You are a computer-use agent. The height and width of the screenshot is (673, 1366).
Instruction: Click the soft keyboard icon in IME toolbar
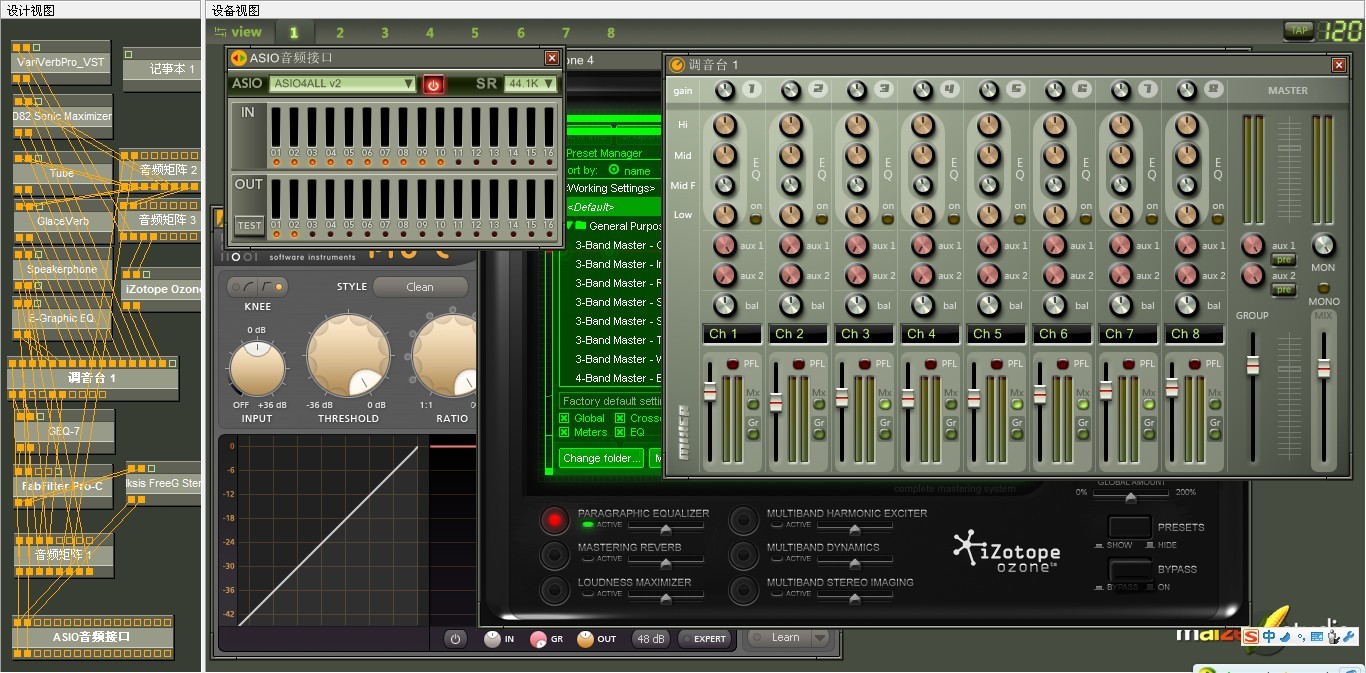point(1317,636)
